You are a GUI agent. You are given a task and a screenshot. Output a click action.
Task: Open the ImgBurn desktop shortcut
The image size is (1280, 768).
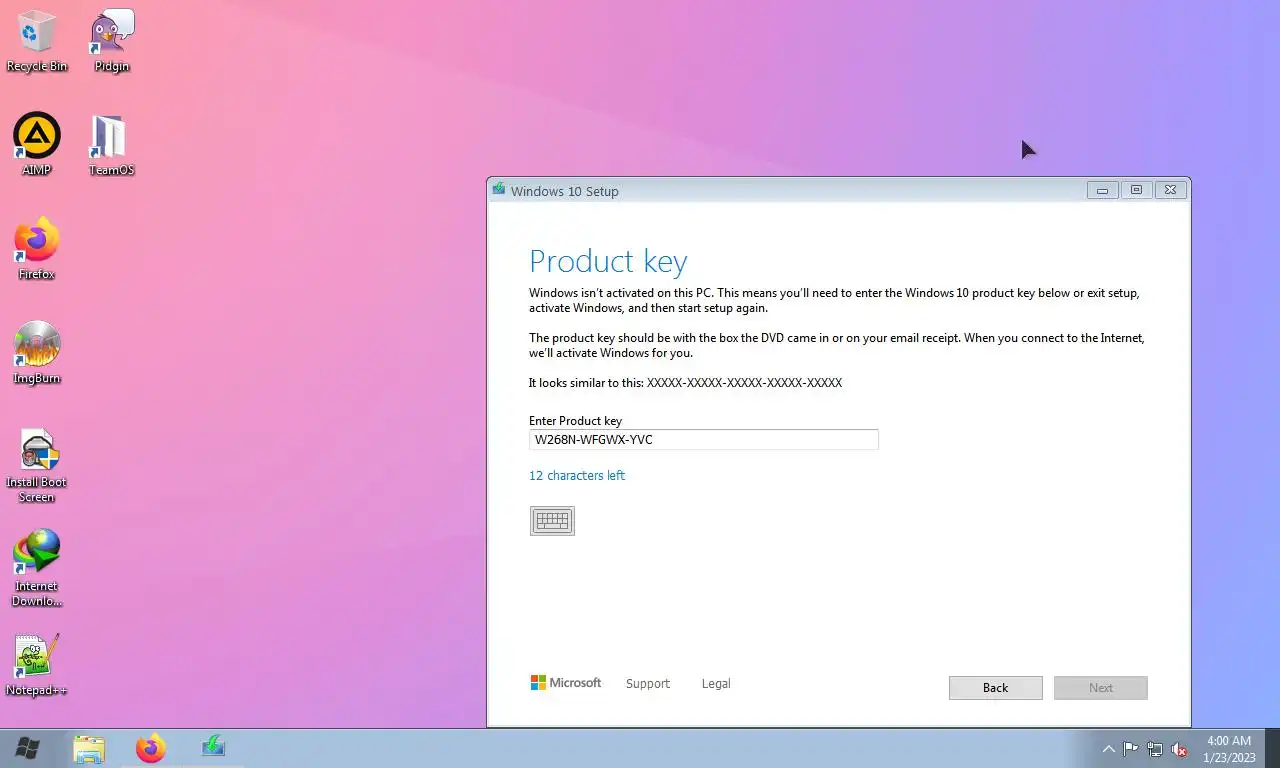pyautogui.click(x=37, y=352)
